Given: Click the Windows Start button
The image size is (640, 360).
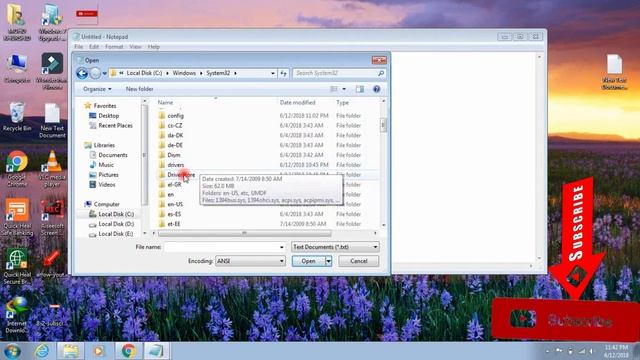Looking at the screenshot, I should point(12,351).
